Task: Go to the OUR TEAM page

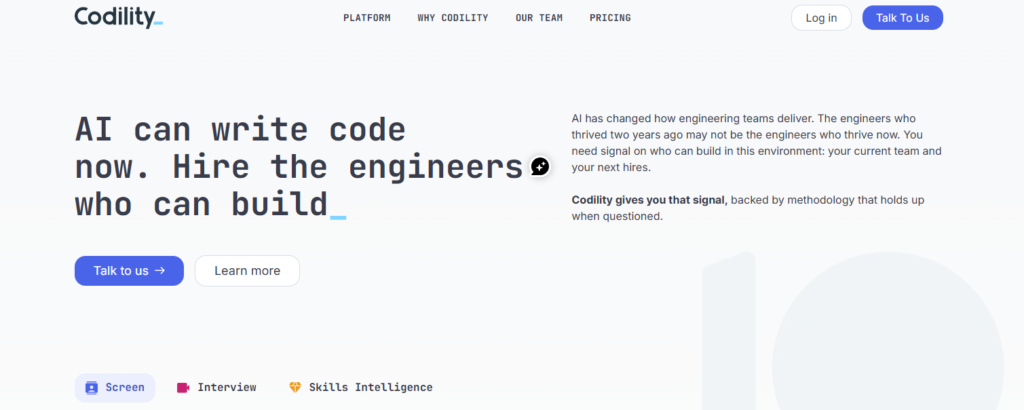Action: point(539,18)
